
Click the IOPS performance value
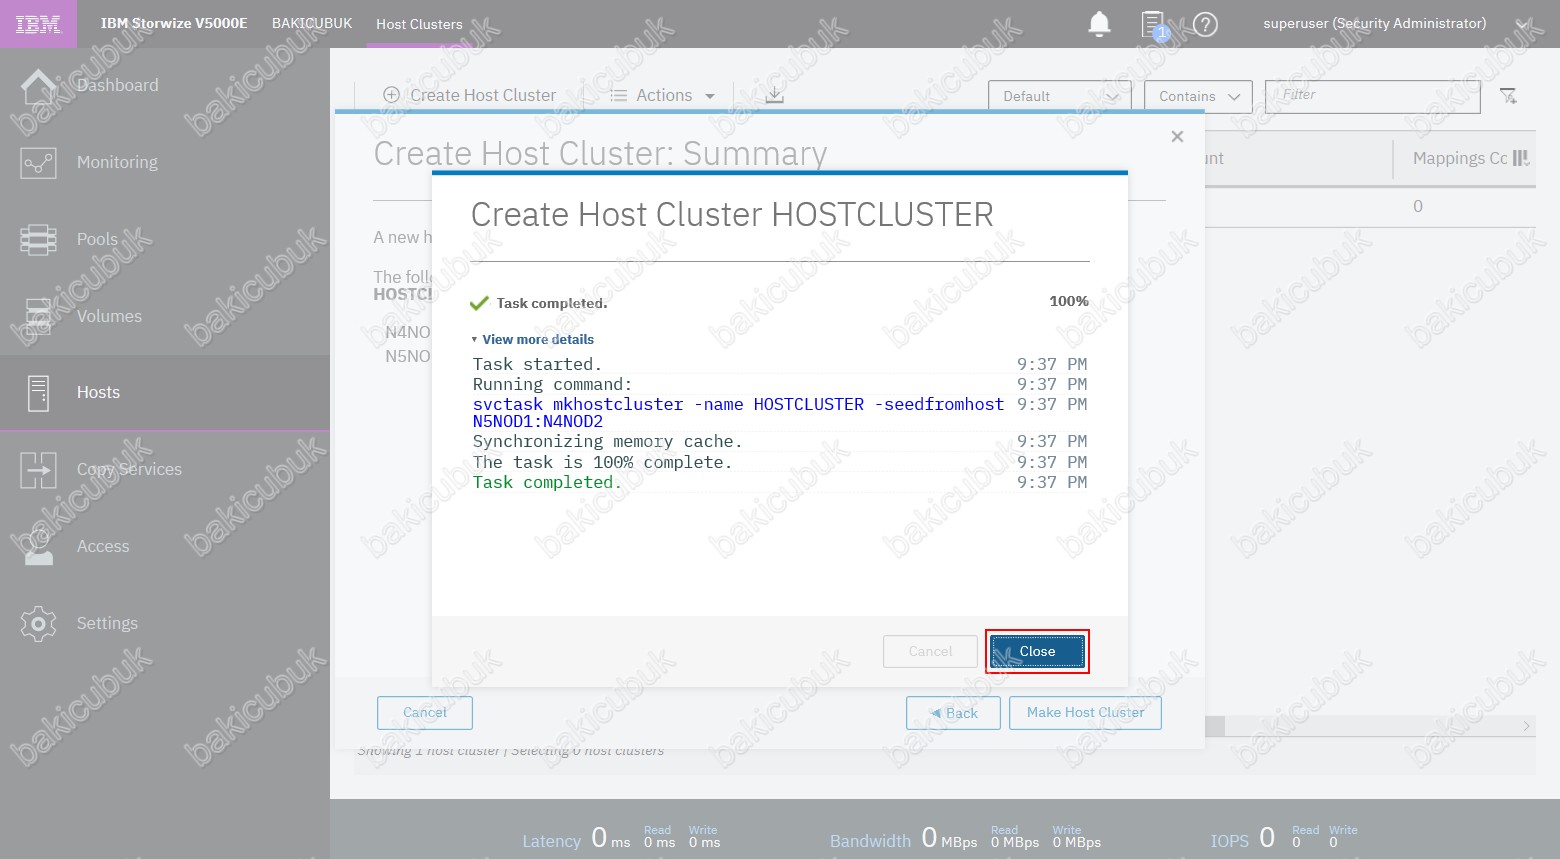coord(1267,838)
